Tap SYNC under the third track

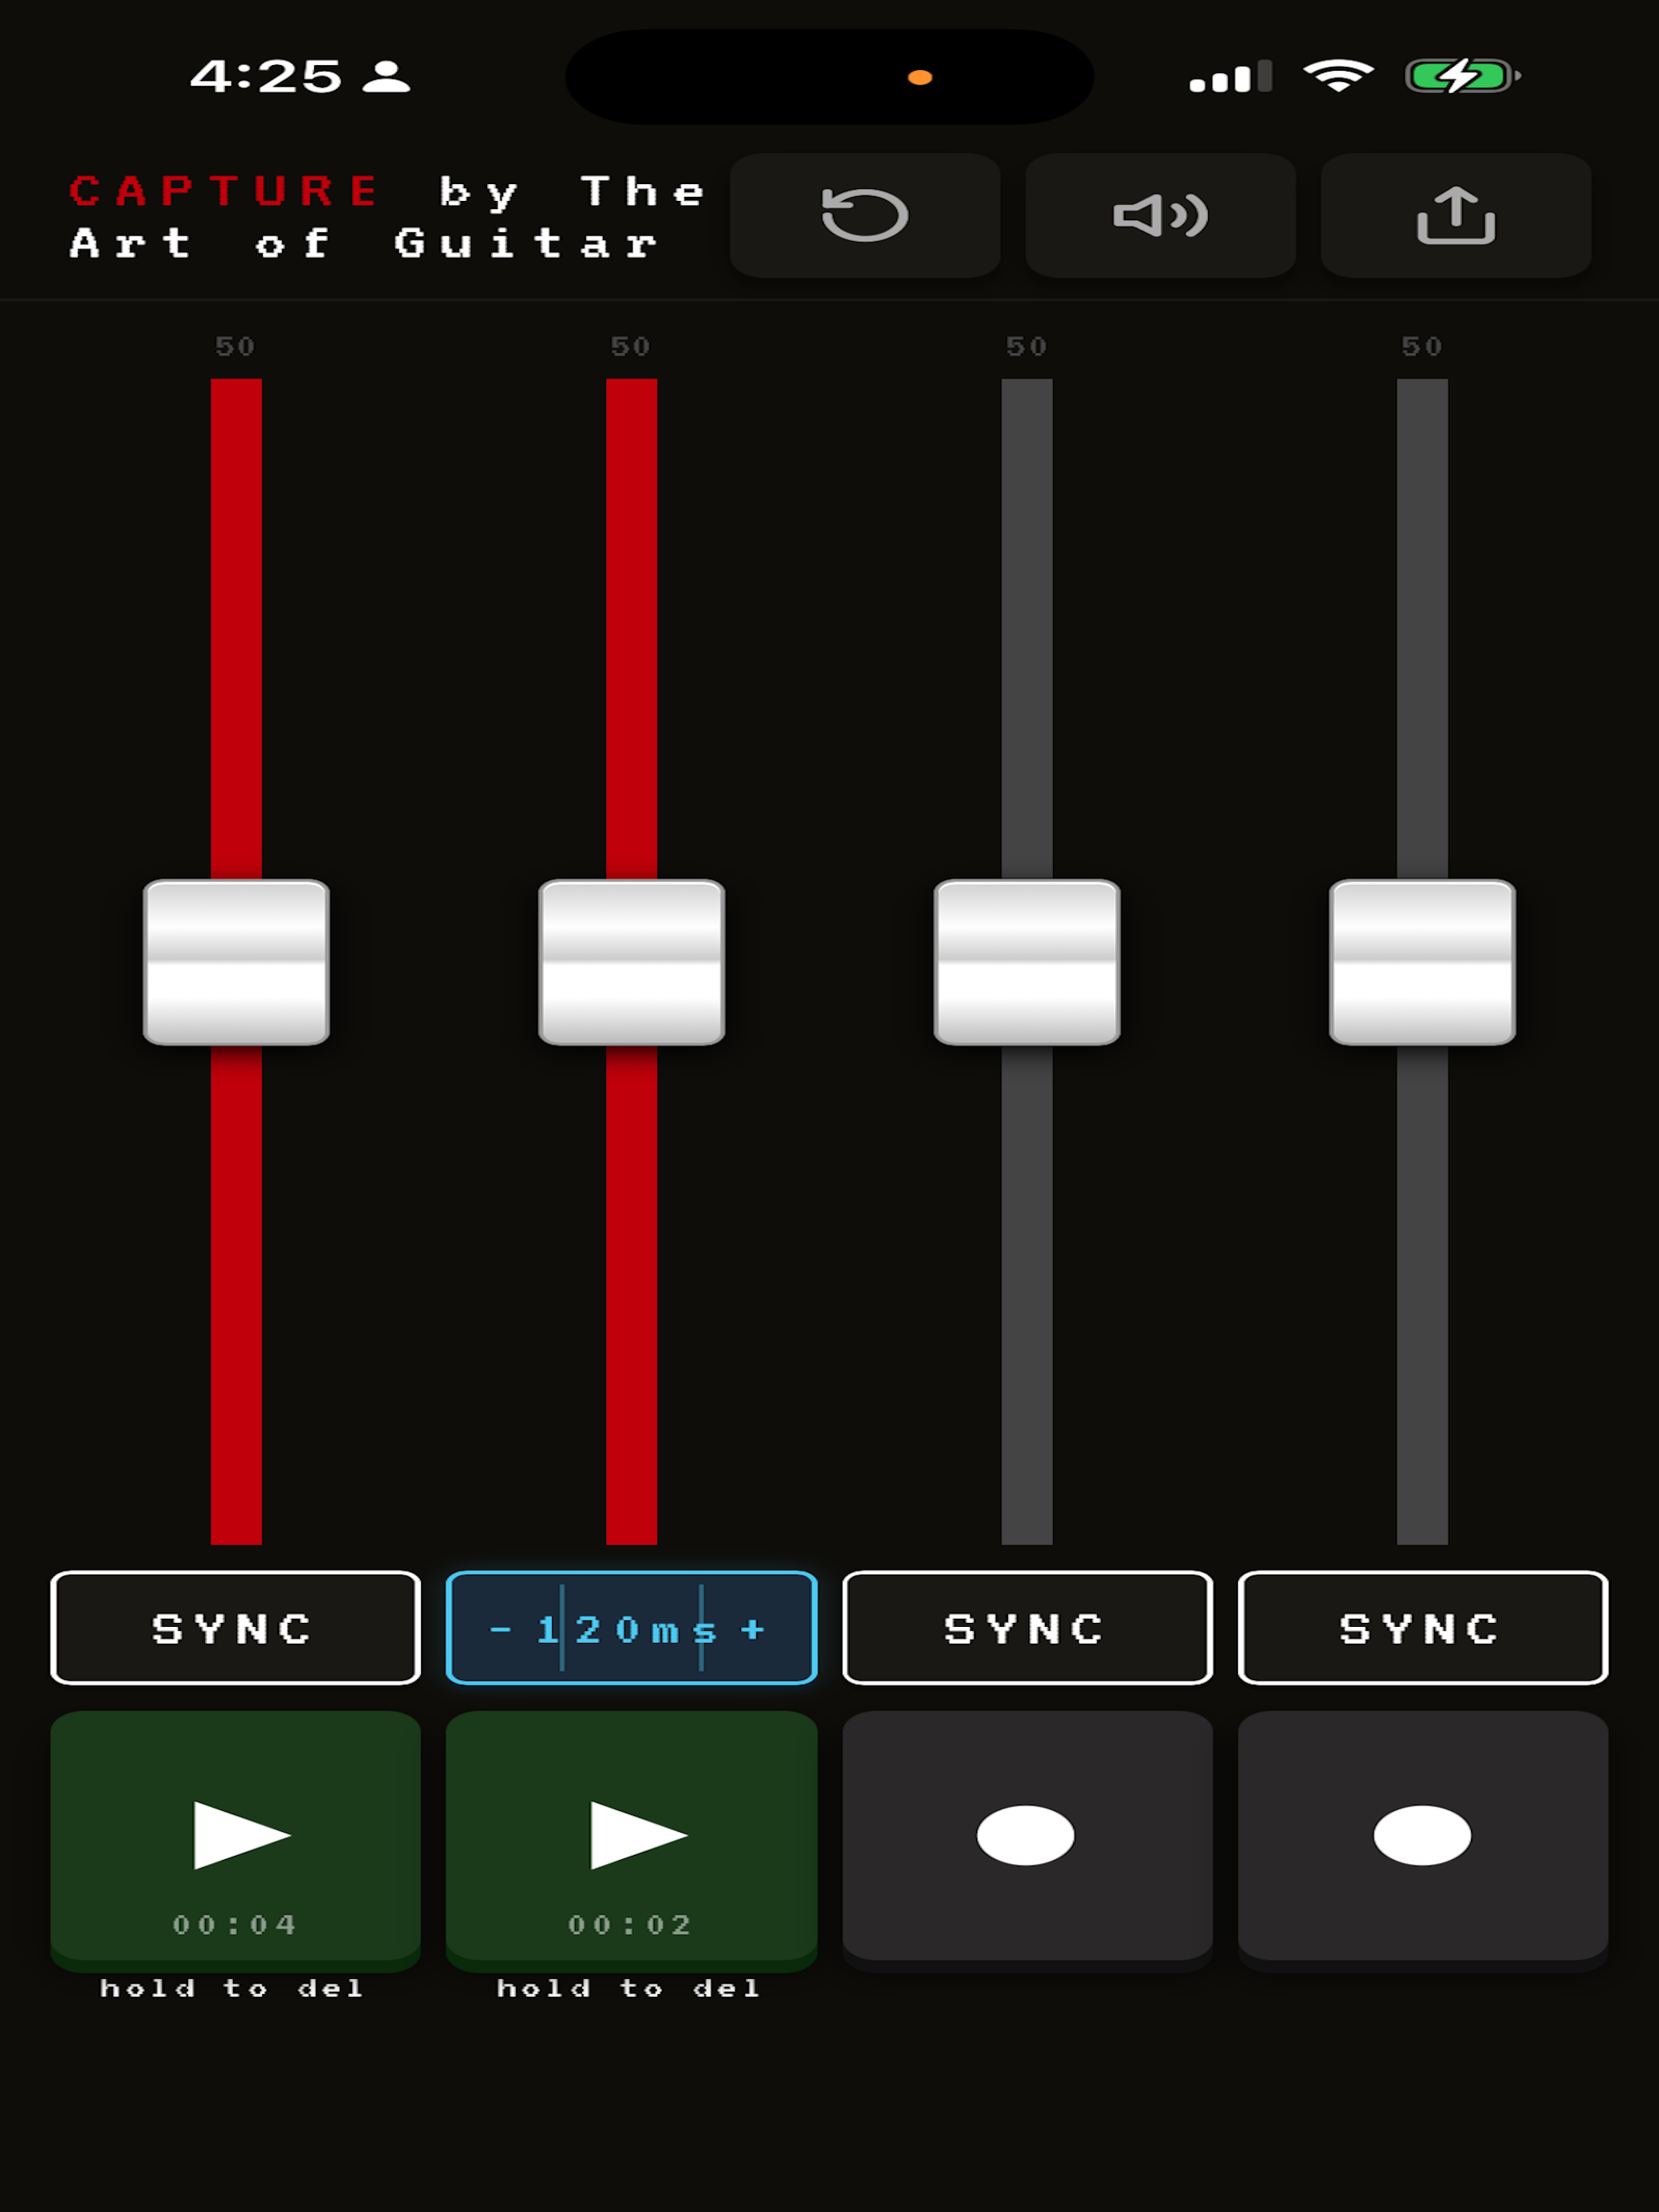1027,1628
